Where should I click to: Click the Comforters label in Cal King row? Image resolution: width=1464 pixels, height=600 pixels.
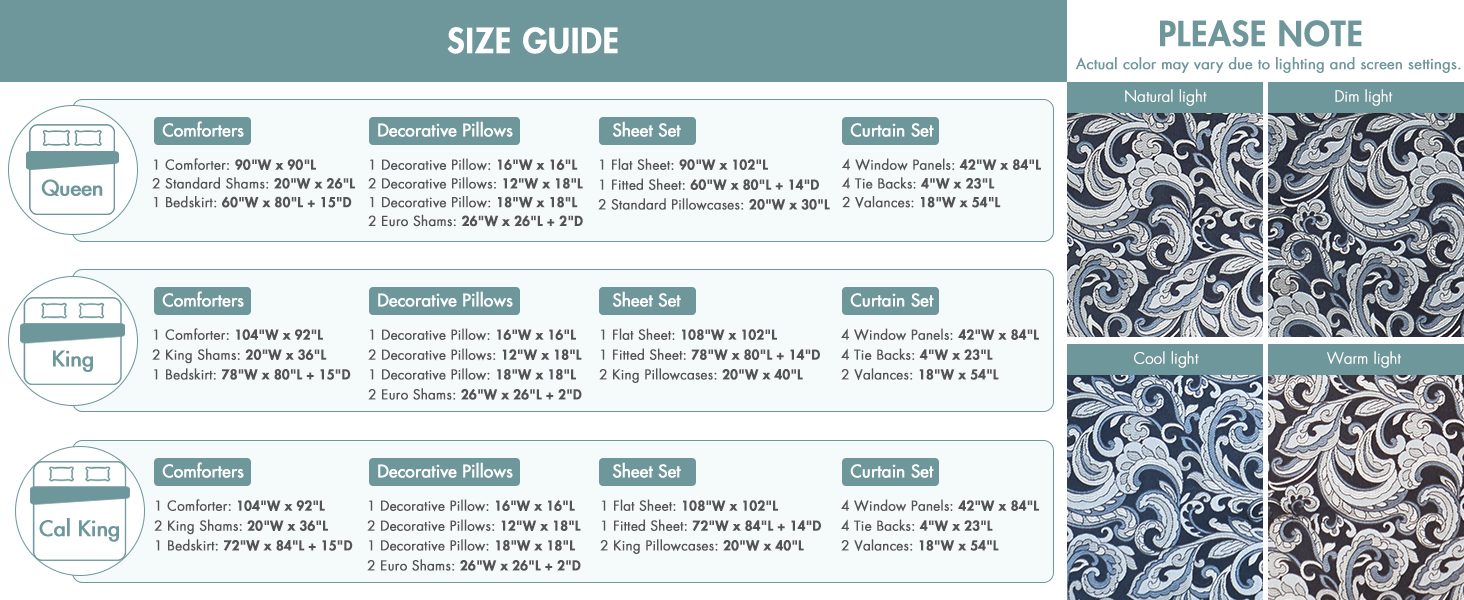pyautogui.click(x=202, y=472)
